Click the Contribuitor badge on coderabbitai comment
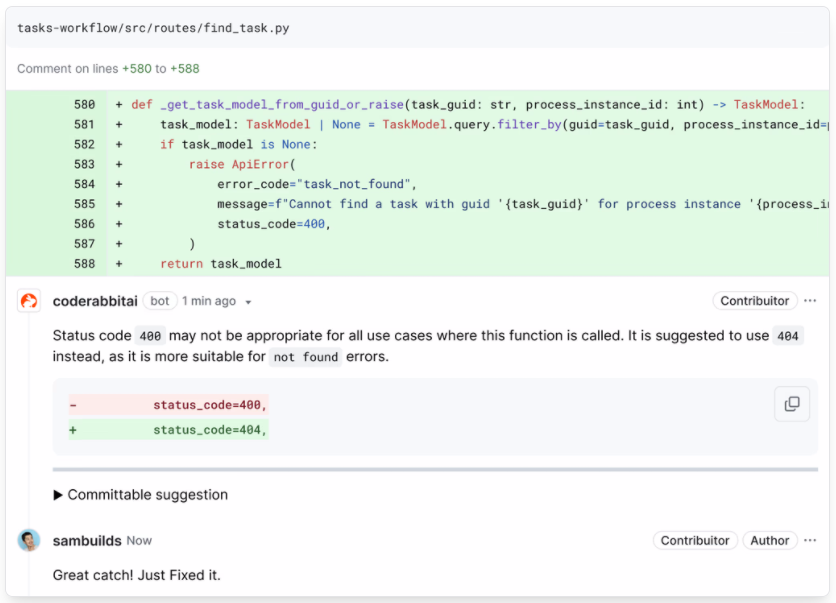This screenshot has height=603, width=836. (x=754, y=301)
